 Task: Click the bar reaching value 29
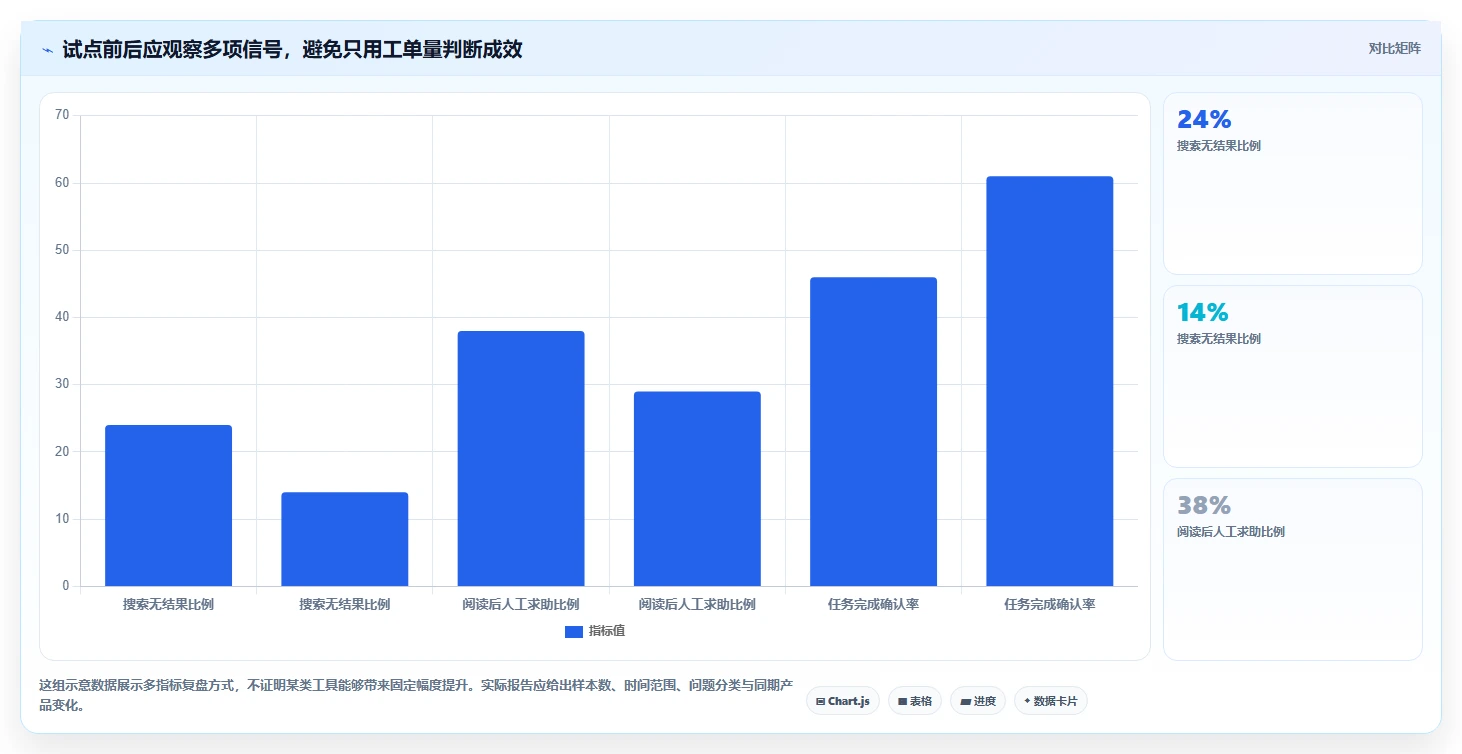coord(697,488)
